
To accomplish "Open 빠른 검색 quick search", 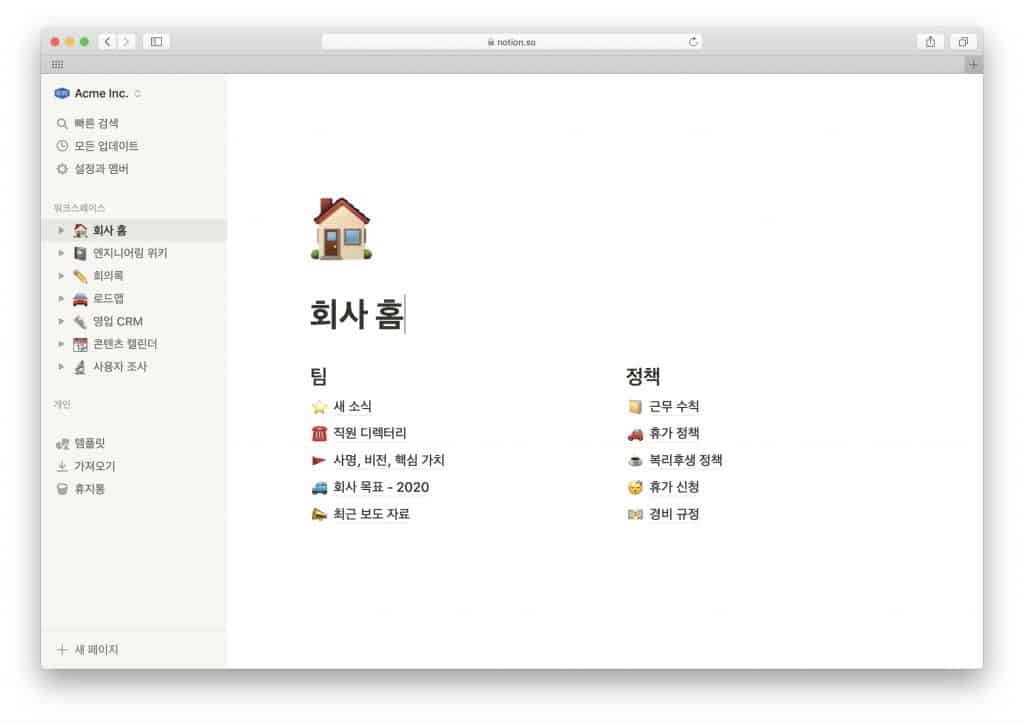I will [x=96, y=123].
